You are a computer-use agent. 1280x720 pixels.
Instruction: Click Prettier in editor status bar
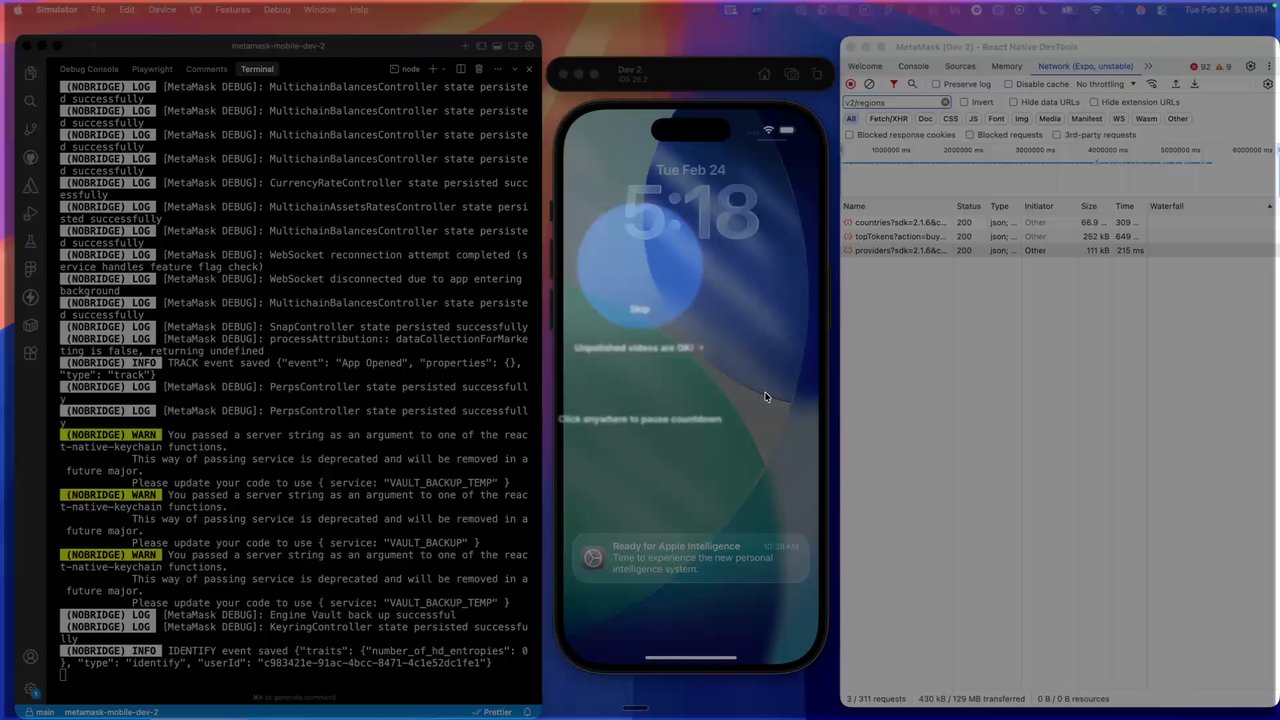[490, 712]
